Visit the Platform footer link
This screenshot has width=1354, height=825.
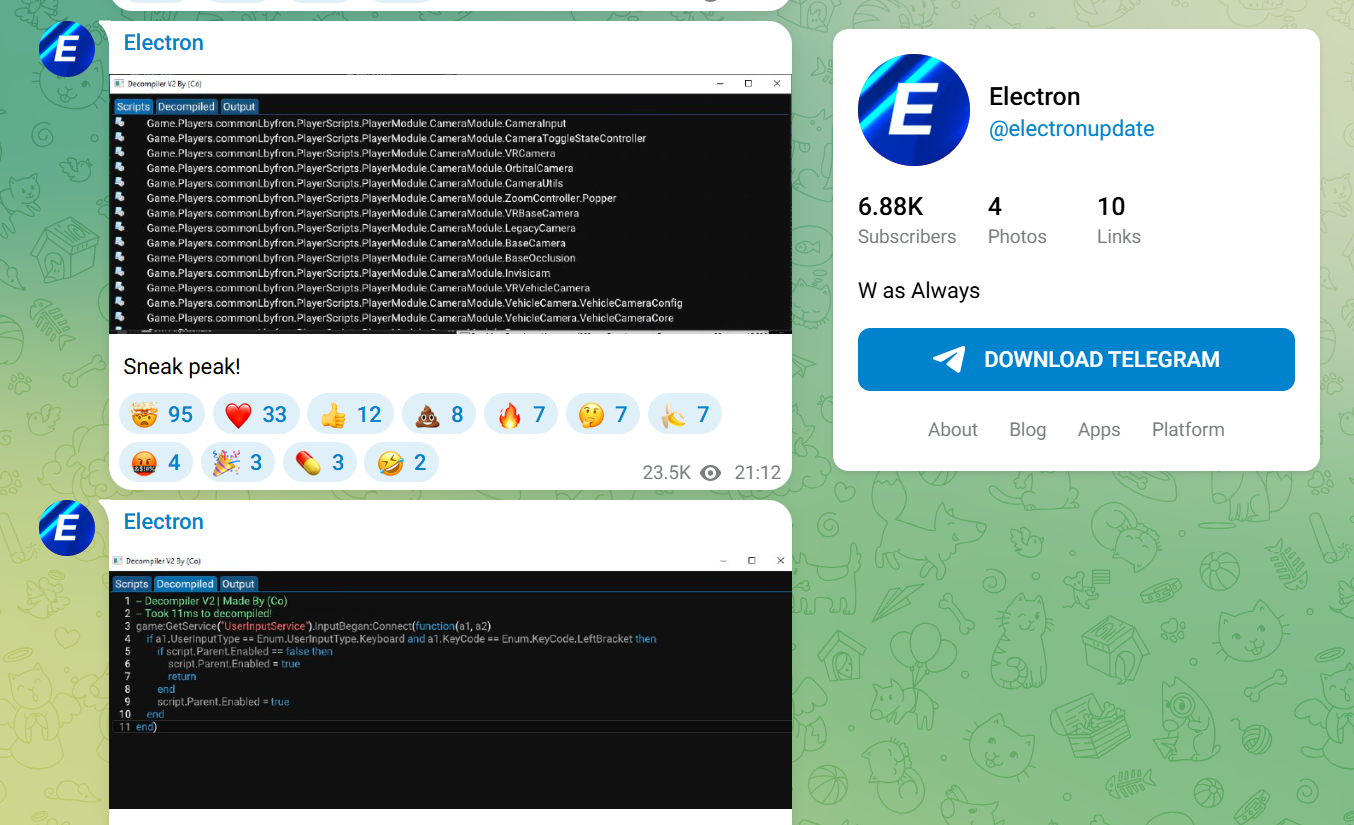point(1187,430)
